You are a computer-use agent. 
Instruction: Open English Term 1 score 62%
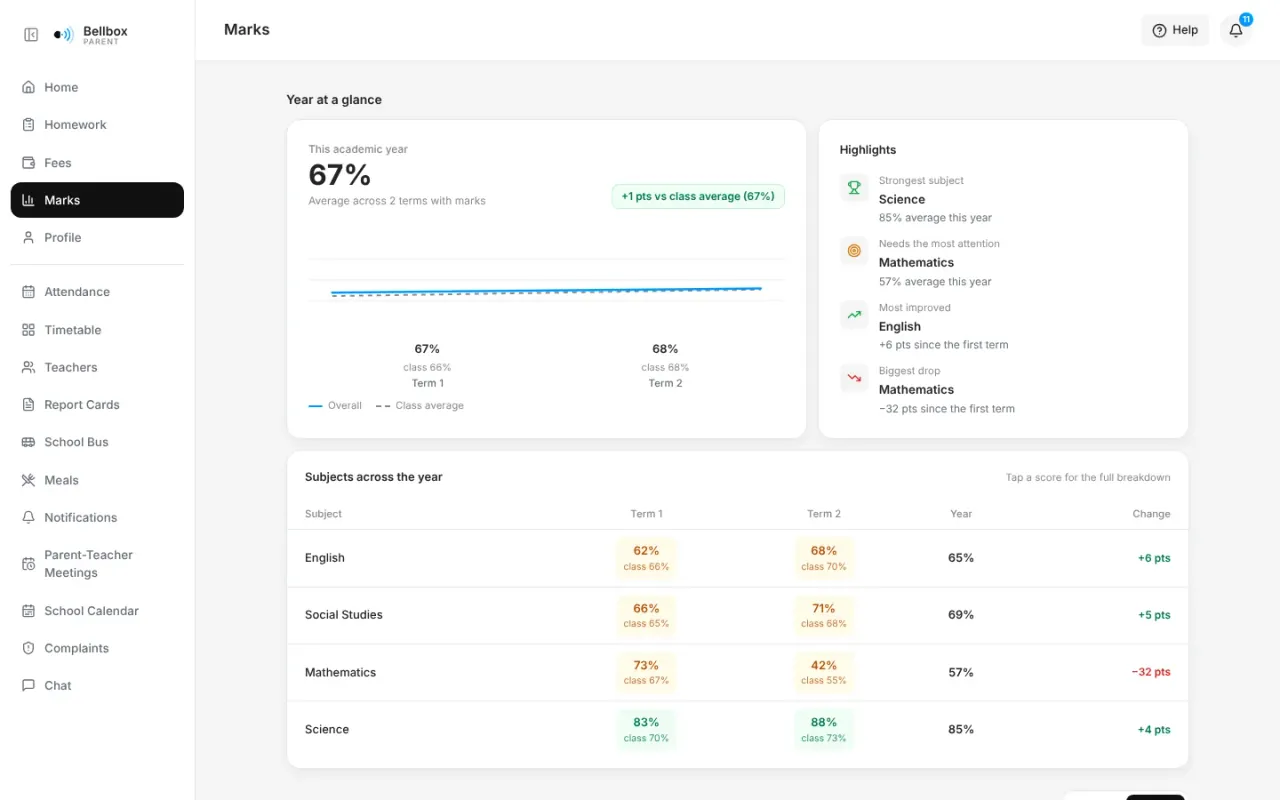coord(646,558)
